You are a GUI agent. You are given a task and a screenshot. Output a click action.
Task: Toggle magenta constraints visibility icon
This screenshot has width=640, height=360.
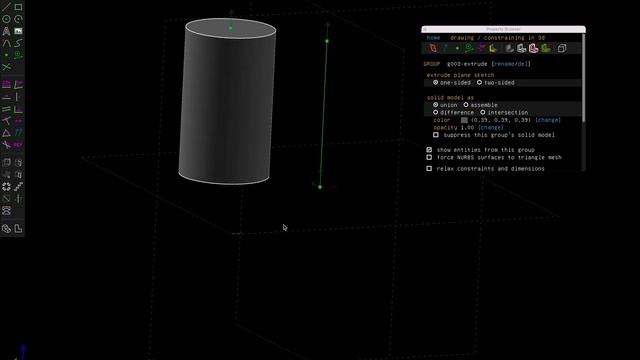482,49
